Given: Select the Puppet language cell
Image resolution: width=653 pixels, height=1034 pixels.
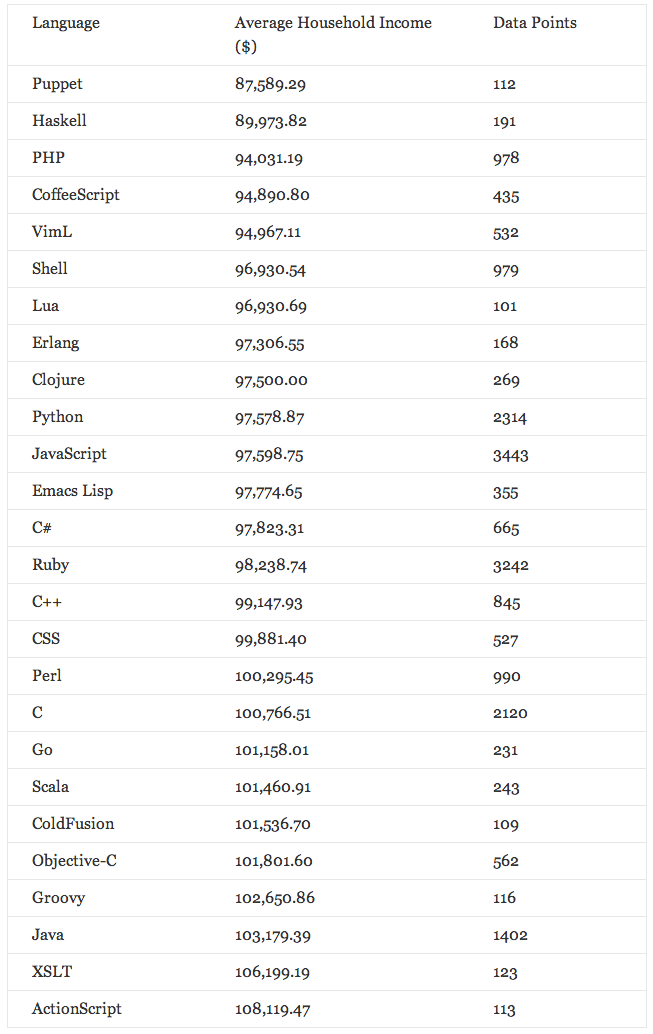Looking at the screenshot, I should tap(57, 84).
